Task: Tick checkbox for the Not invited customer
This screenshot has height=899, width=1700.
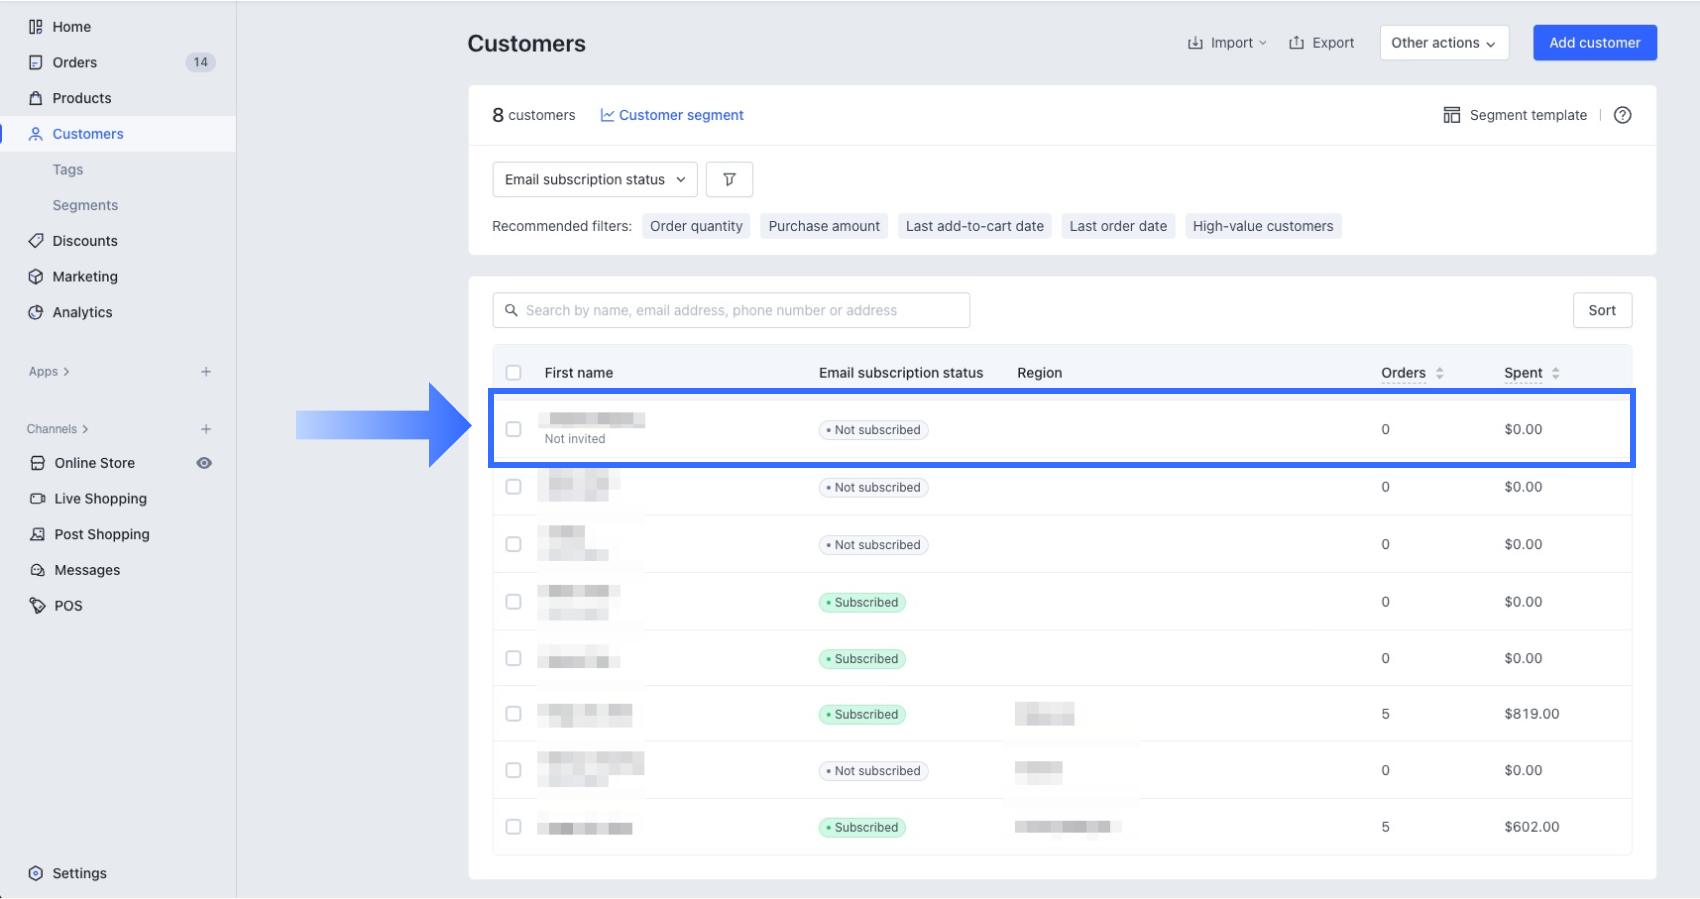Action: (514, 429)
